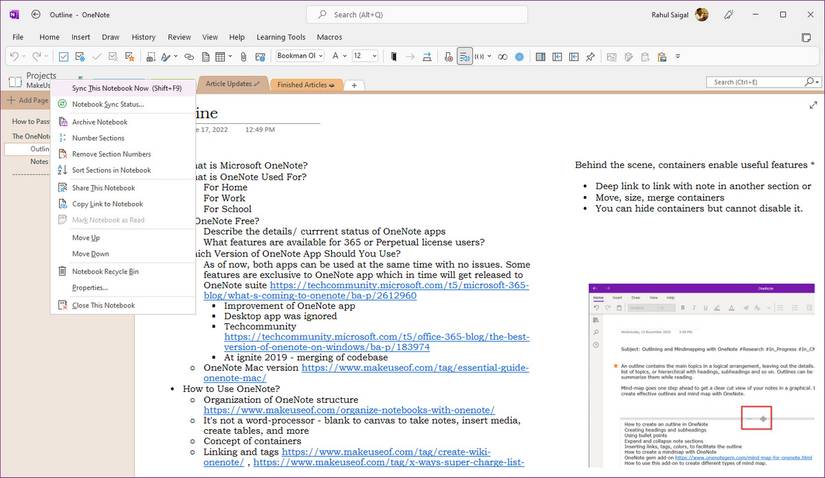The height and width of the screenshot is (478, 825).
Task: Add a new section with plus tab
Action: pyautogui.click(x=354, y=85)
